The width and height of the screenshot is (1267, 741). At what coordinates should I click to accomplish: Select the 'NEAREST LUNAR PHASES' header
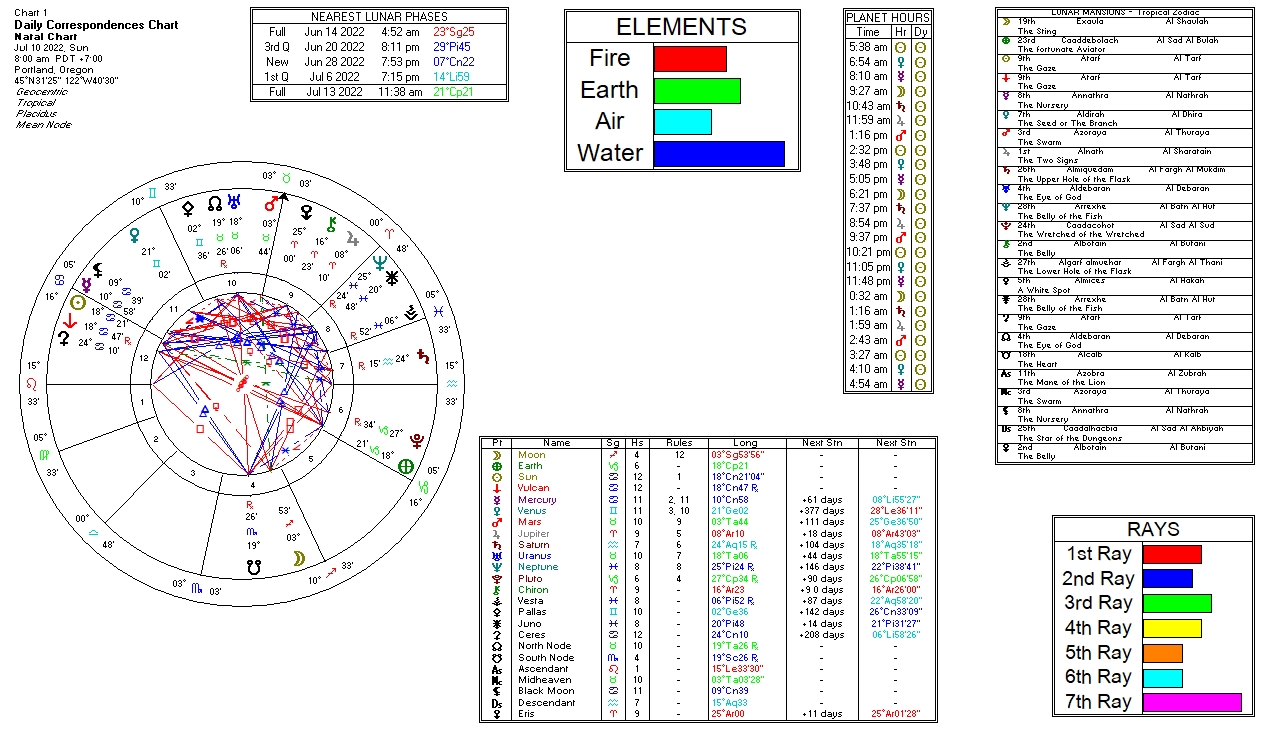pos(379,17)
